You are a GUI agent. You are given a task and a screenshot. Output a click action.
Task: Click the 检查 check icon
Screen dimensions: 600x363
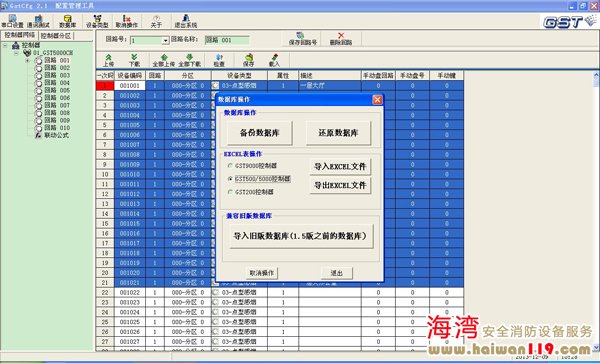[219, 60]
